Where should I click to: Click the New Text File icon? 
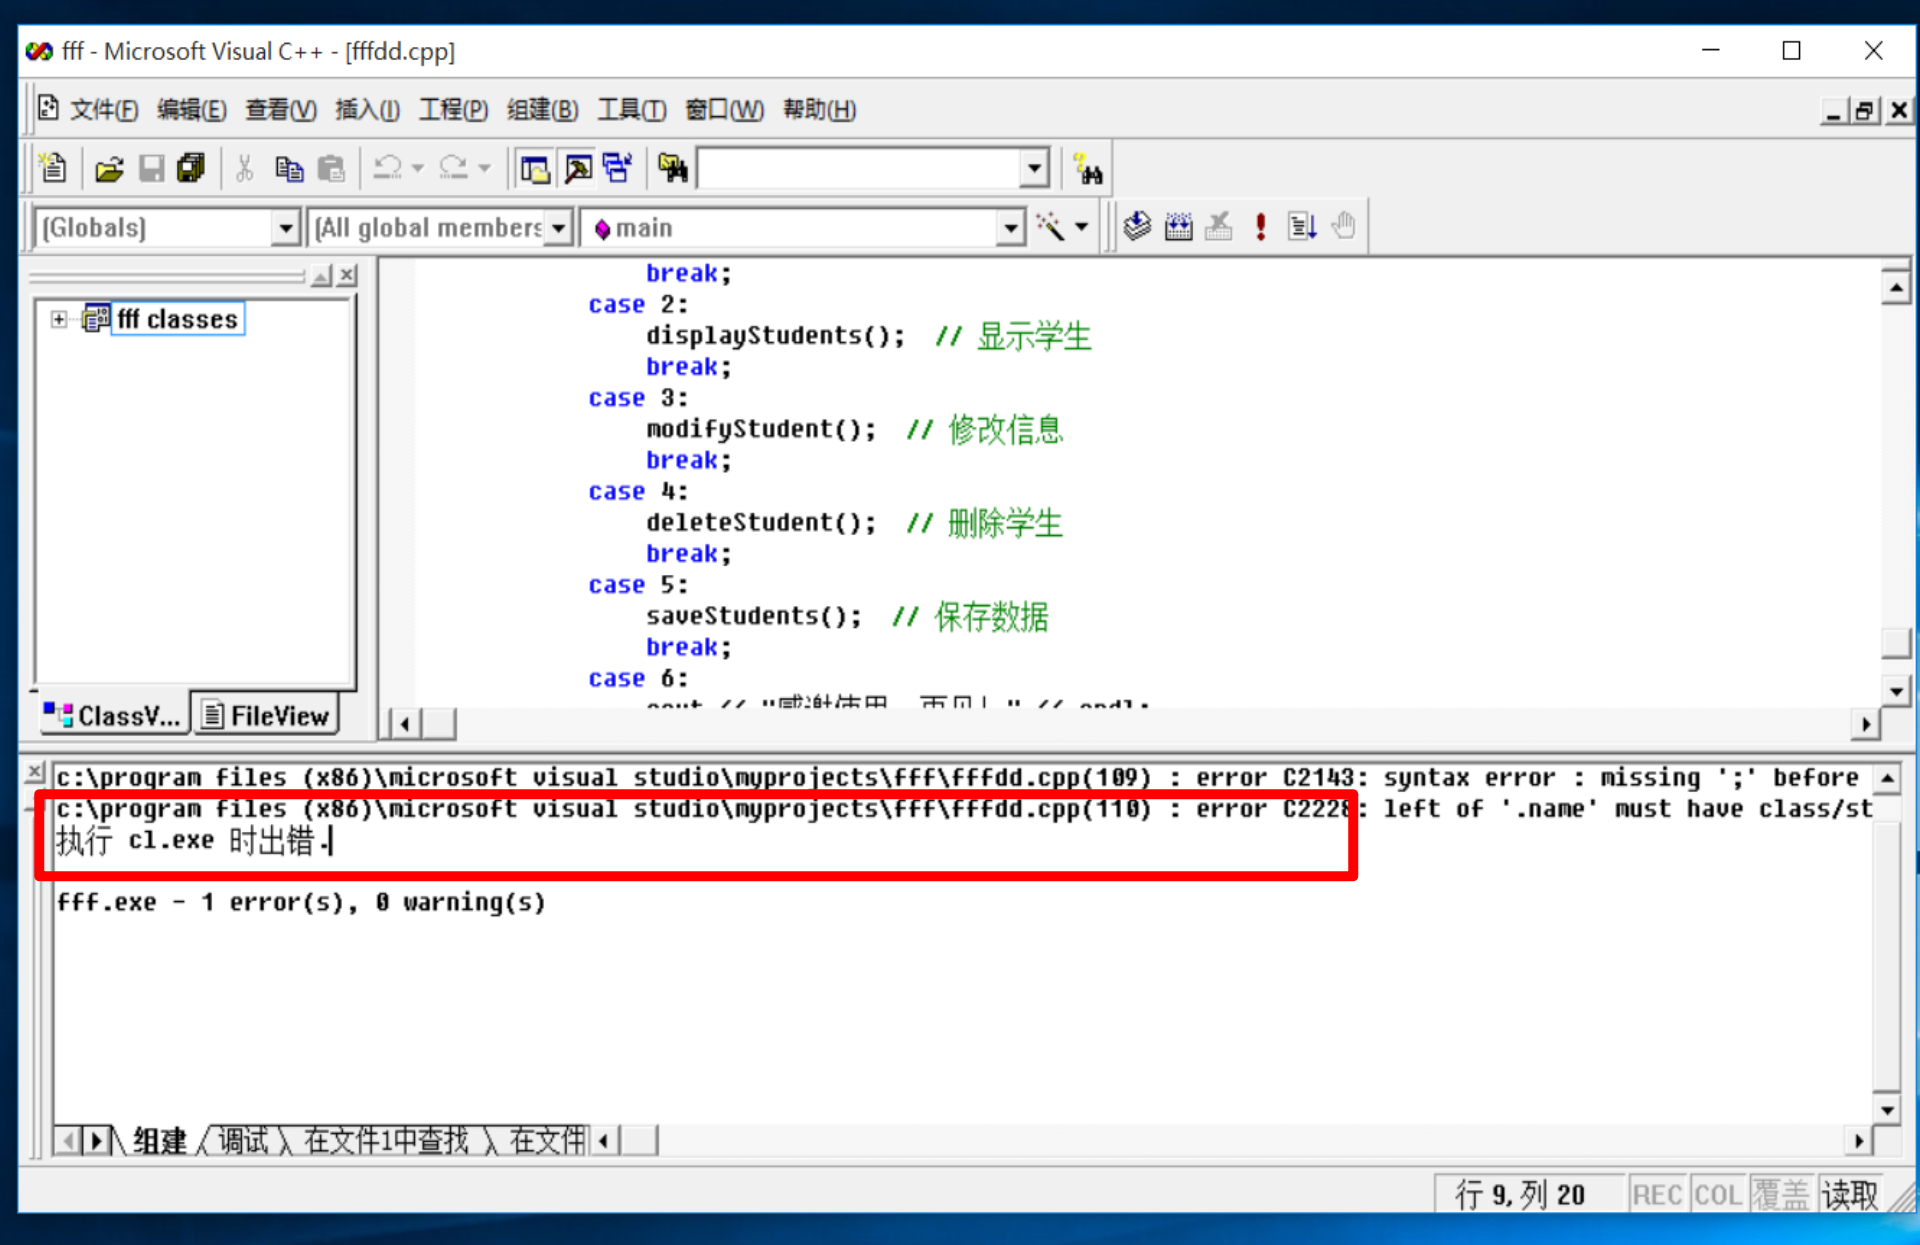(53, 168)
